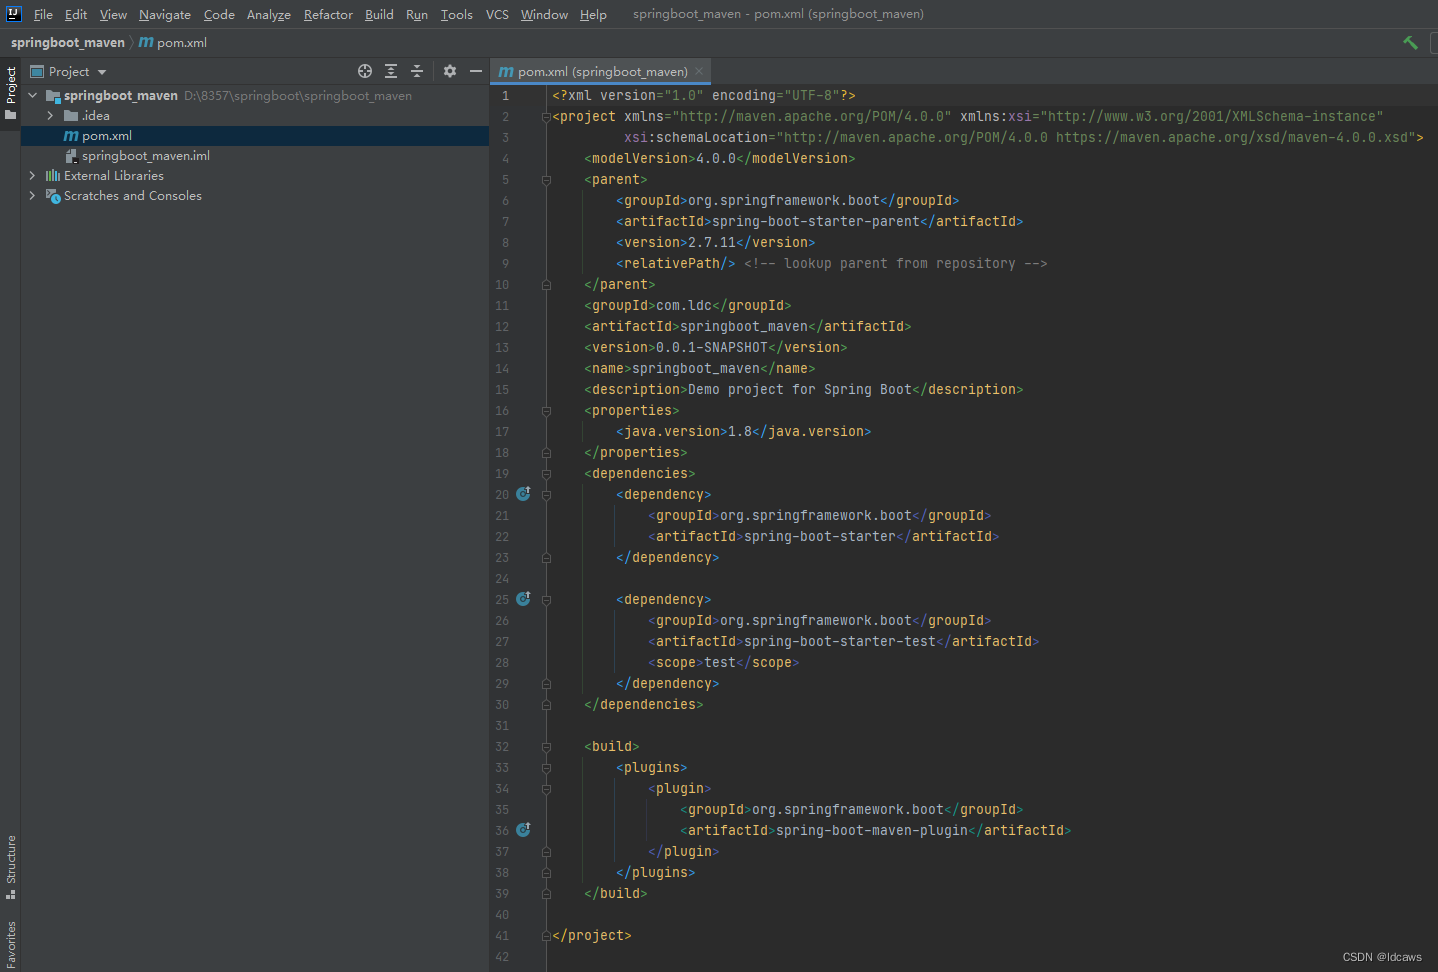This screenshot has height=972, width=1438.
Task: Close the pom.xml editor tab
Action: 699,71
